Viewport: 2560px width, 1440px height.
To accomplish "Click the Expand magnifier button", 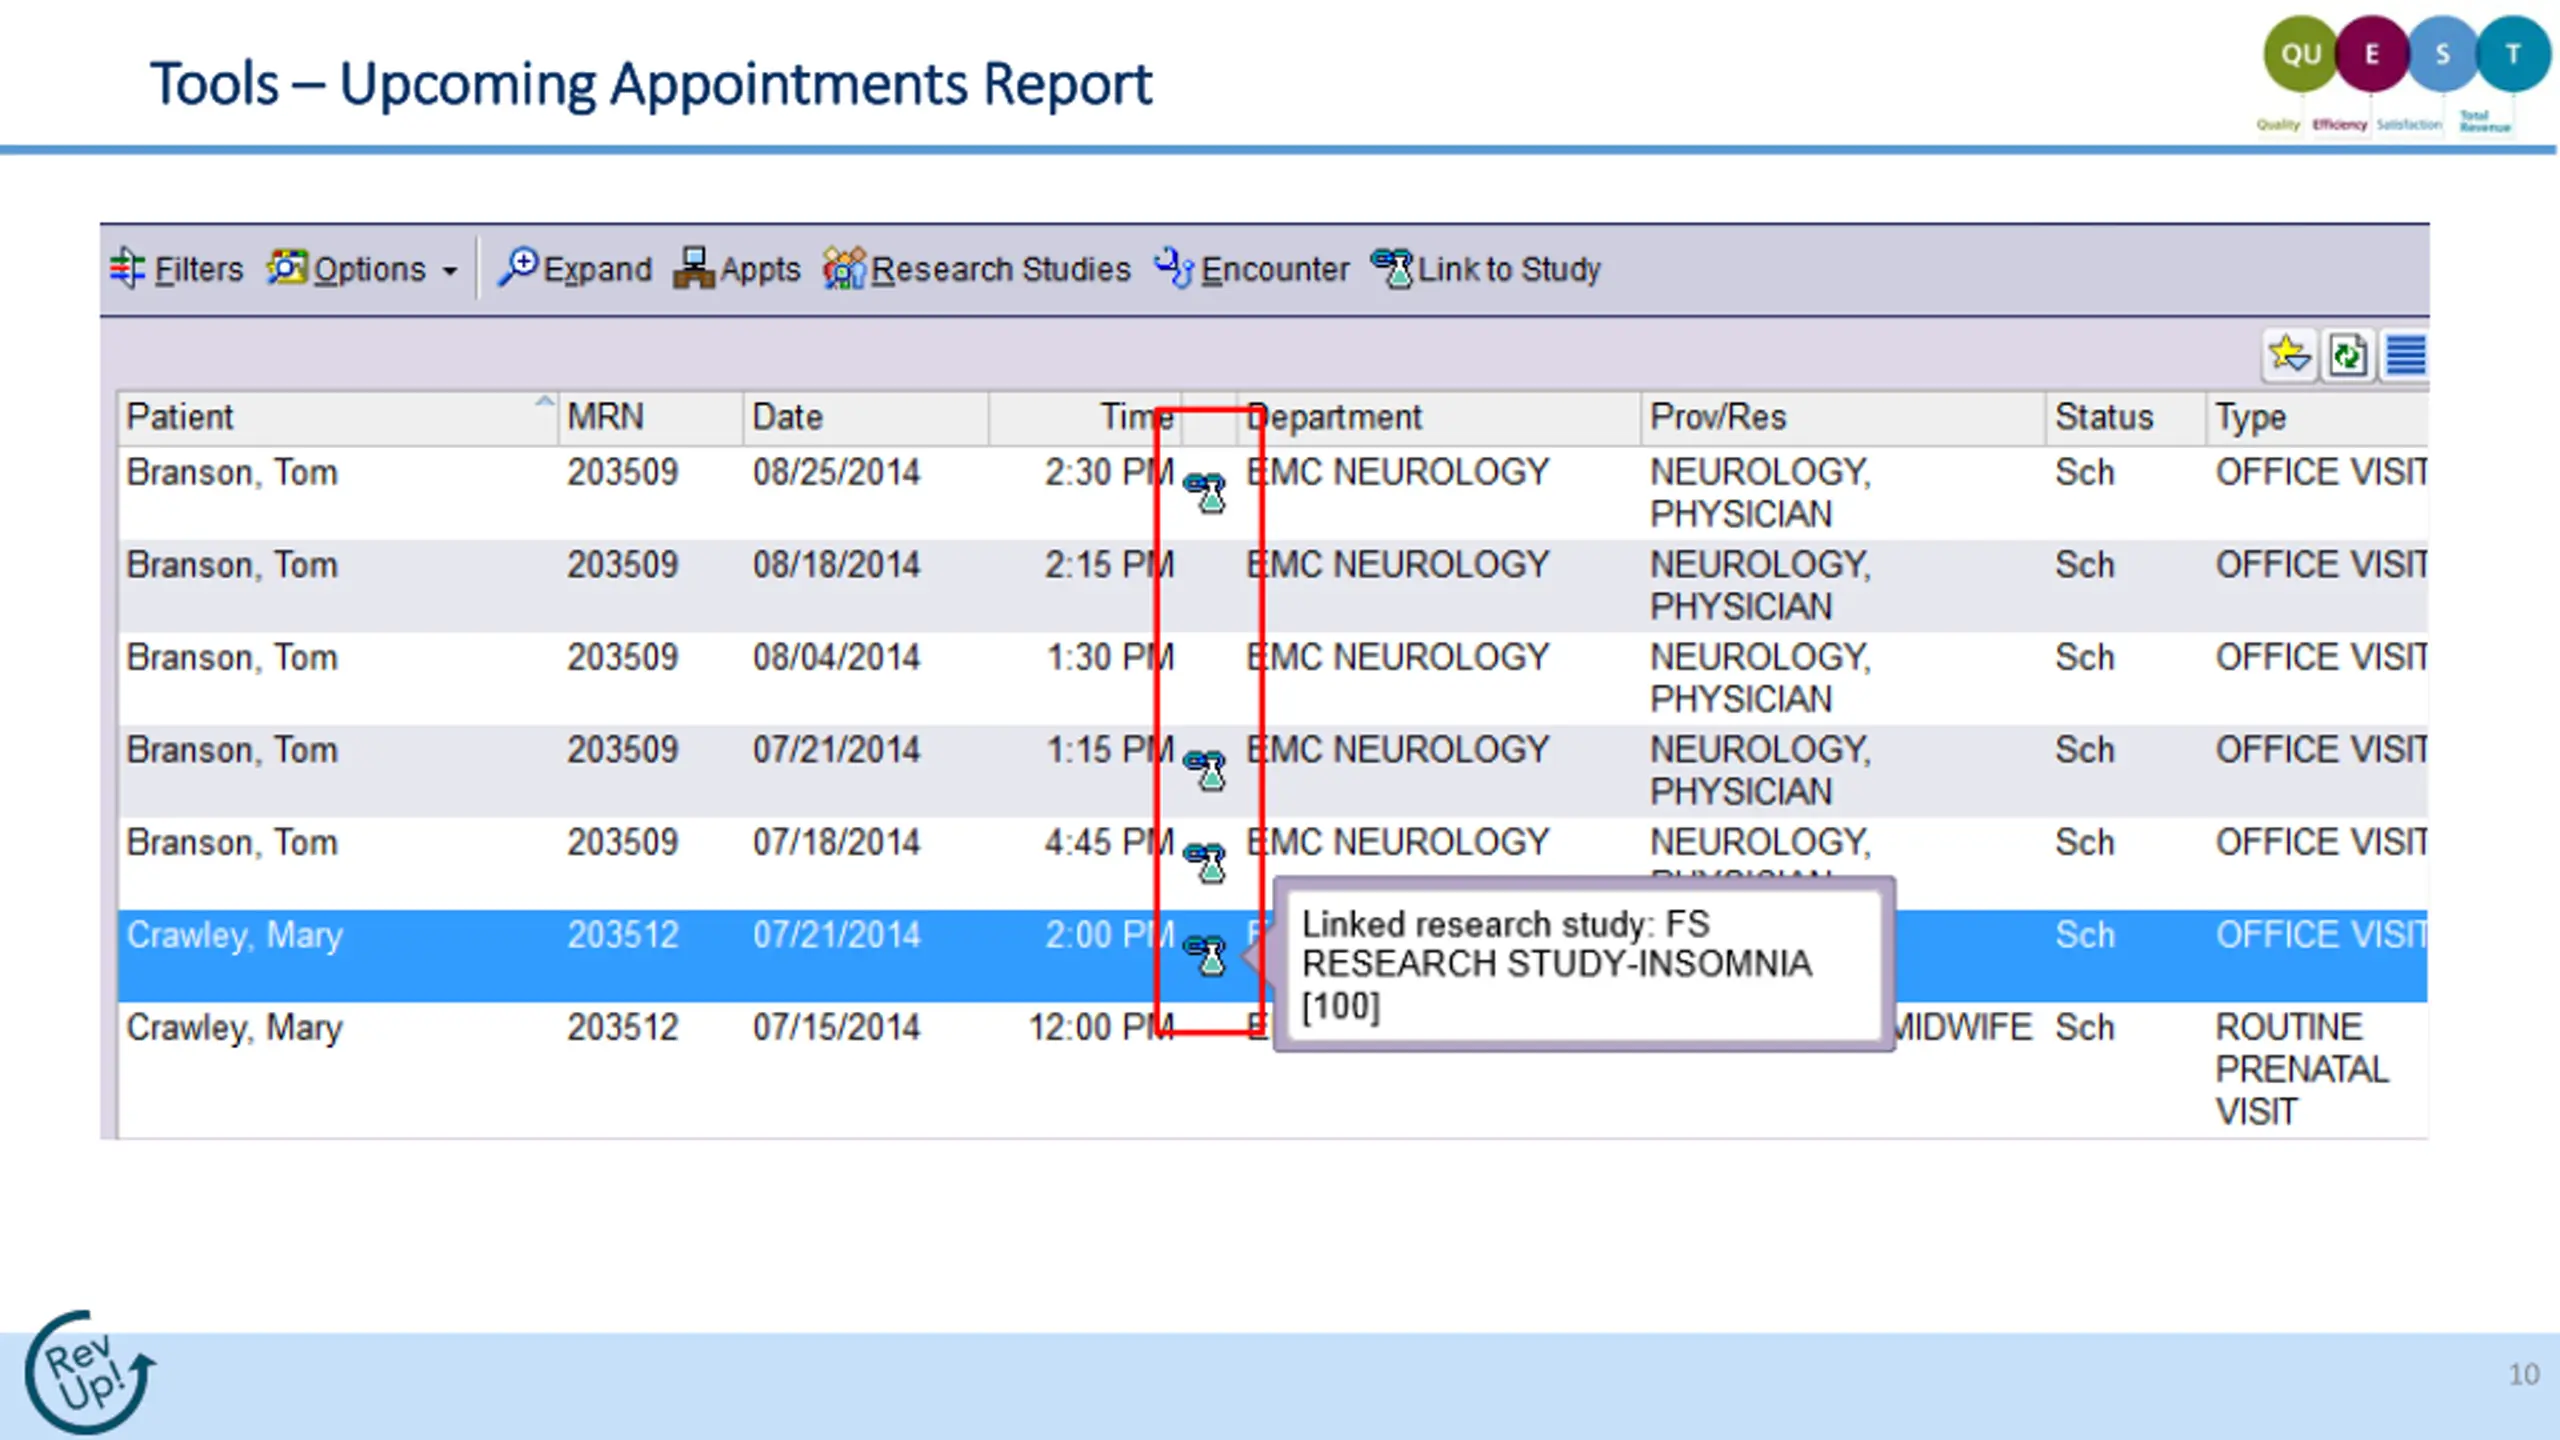I will [x=575, y=269].
